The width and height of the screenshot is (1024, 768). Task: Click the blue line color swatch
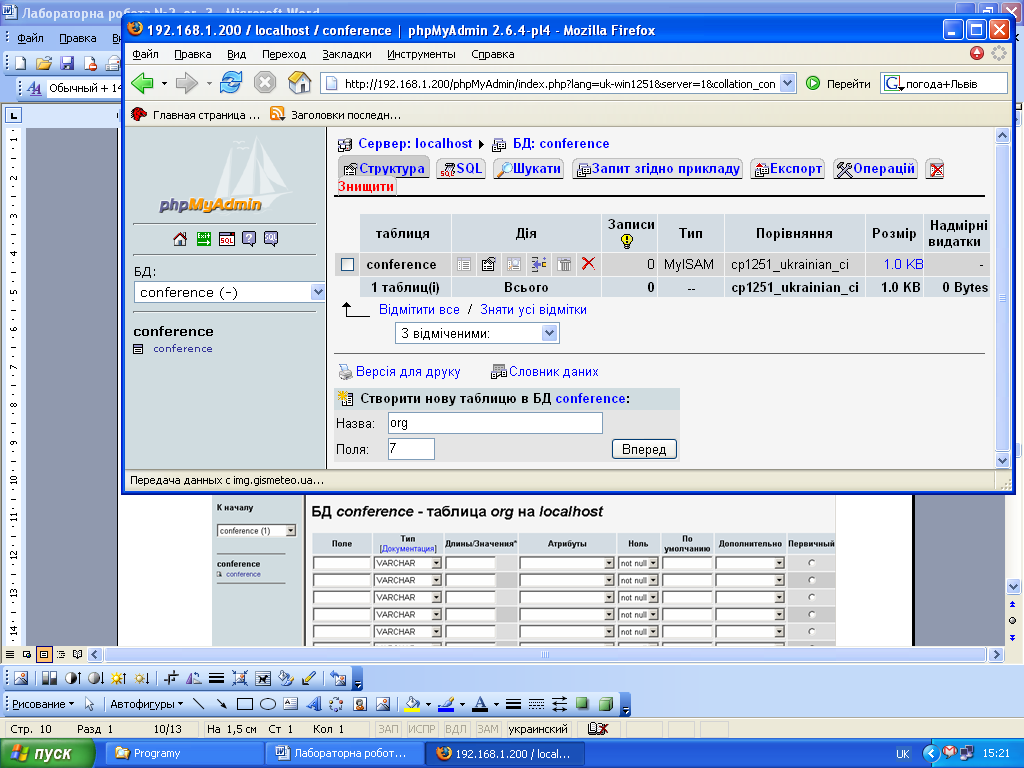pyautogui.click(x=446, y=704)
